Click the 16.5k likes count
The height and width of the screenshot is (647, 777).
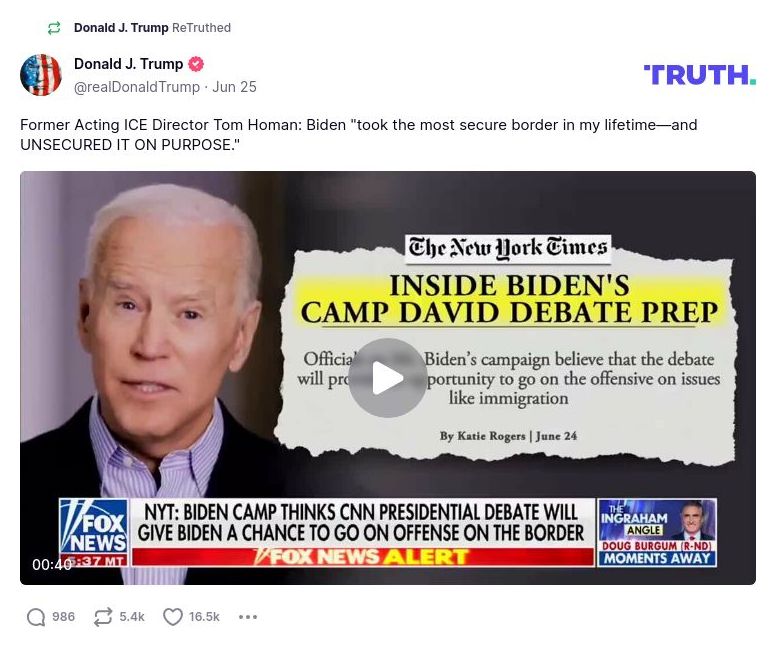point(204,617)
